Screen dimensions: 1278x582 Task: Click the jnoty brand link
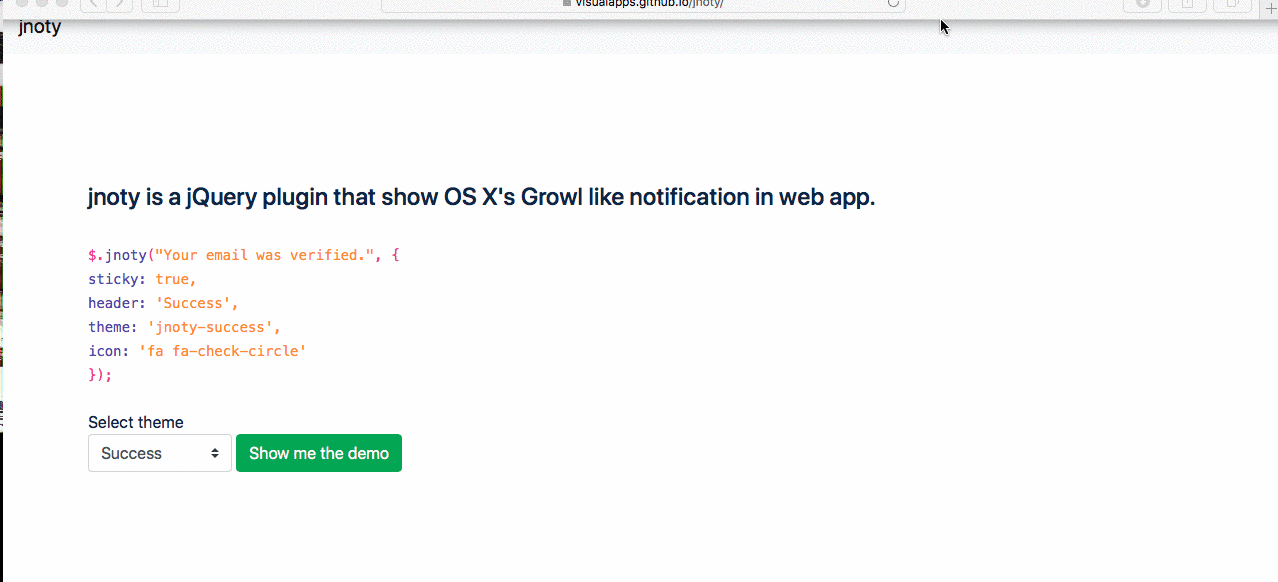click(40, 27)
